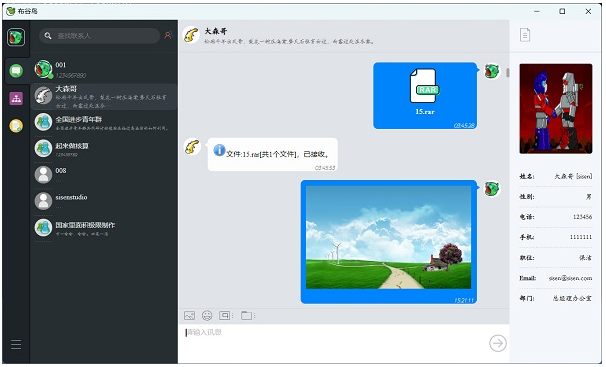Image resolution: width=606 pixels, height=367 pixels.
Task: Select contact 008
Action: tap(104, 175)
